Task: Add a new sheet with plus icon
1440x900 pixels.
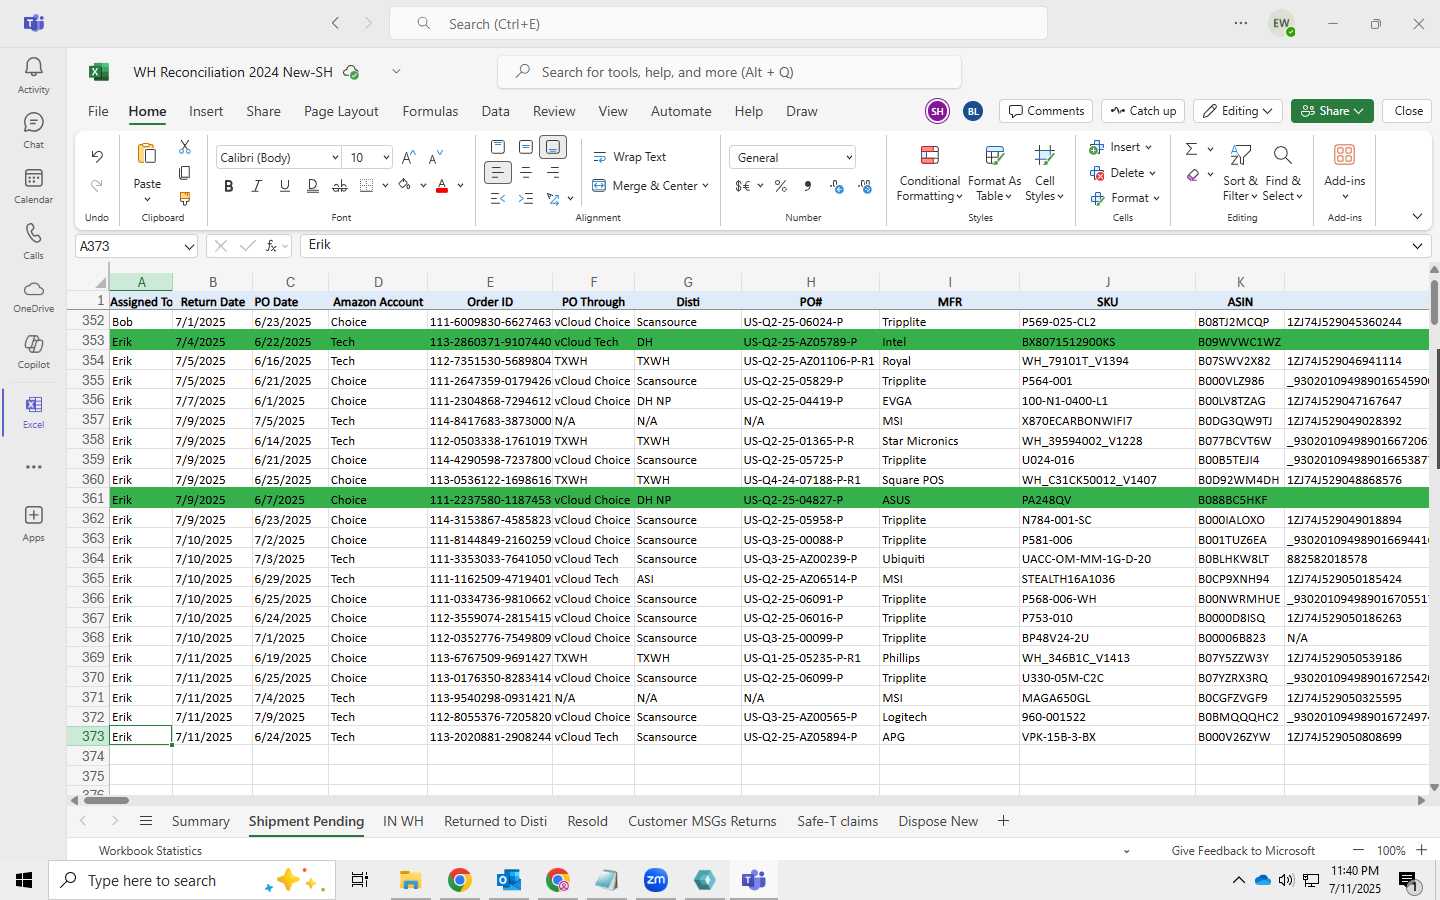Action: [1003, 821]
